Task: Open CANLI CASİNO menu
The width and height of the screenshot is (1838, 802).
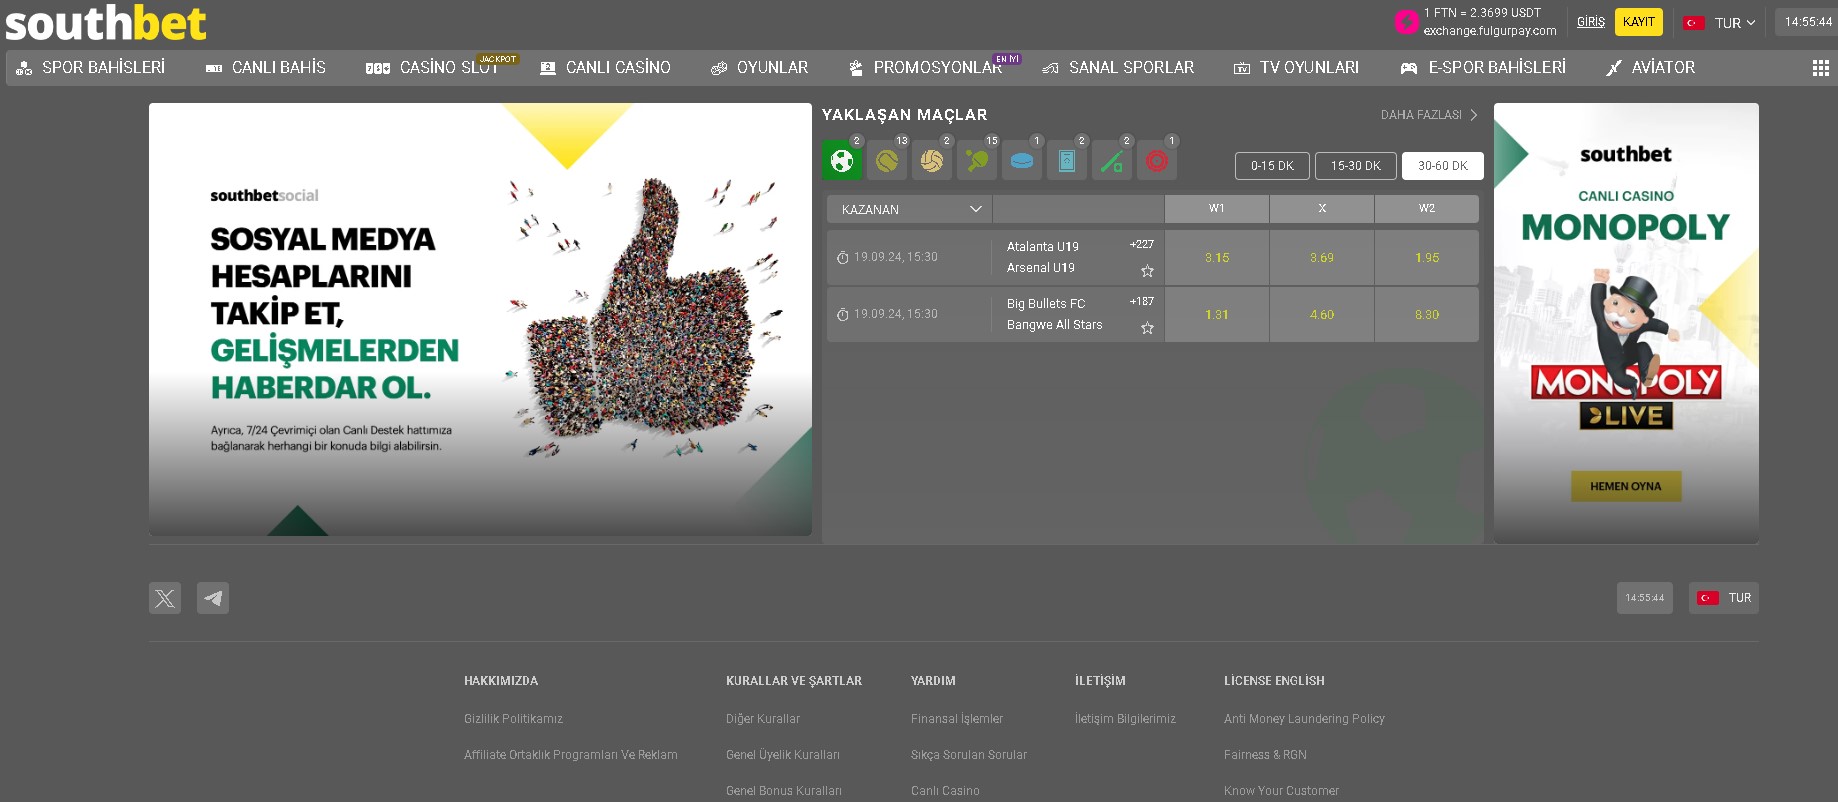Action: [606, 67]
